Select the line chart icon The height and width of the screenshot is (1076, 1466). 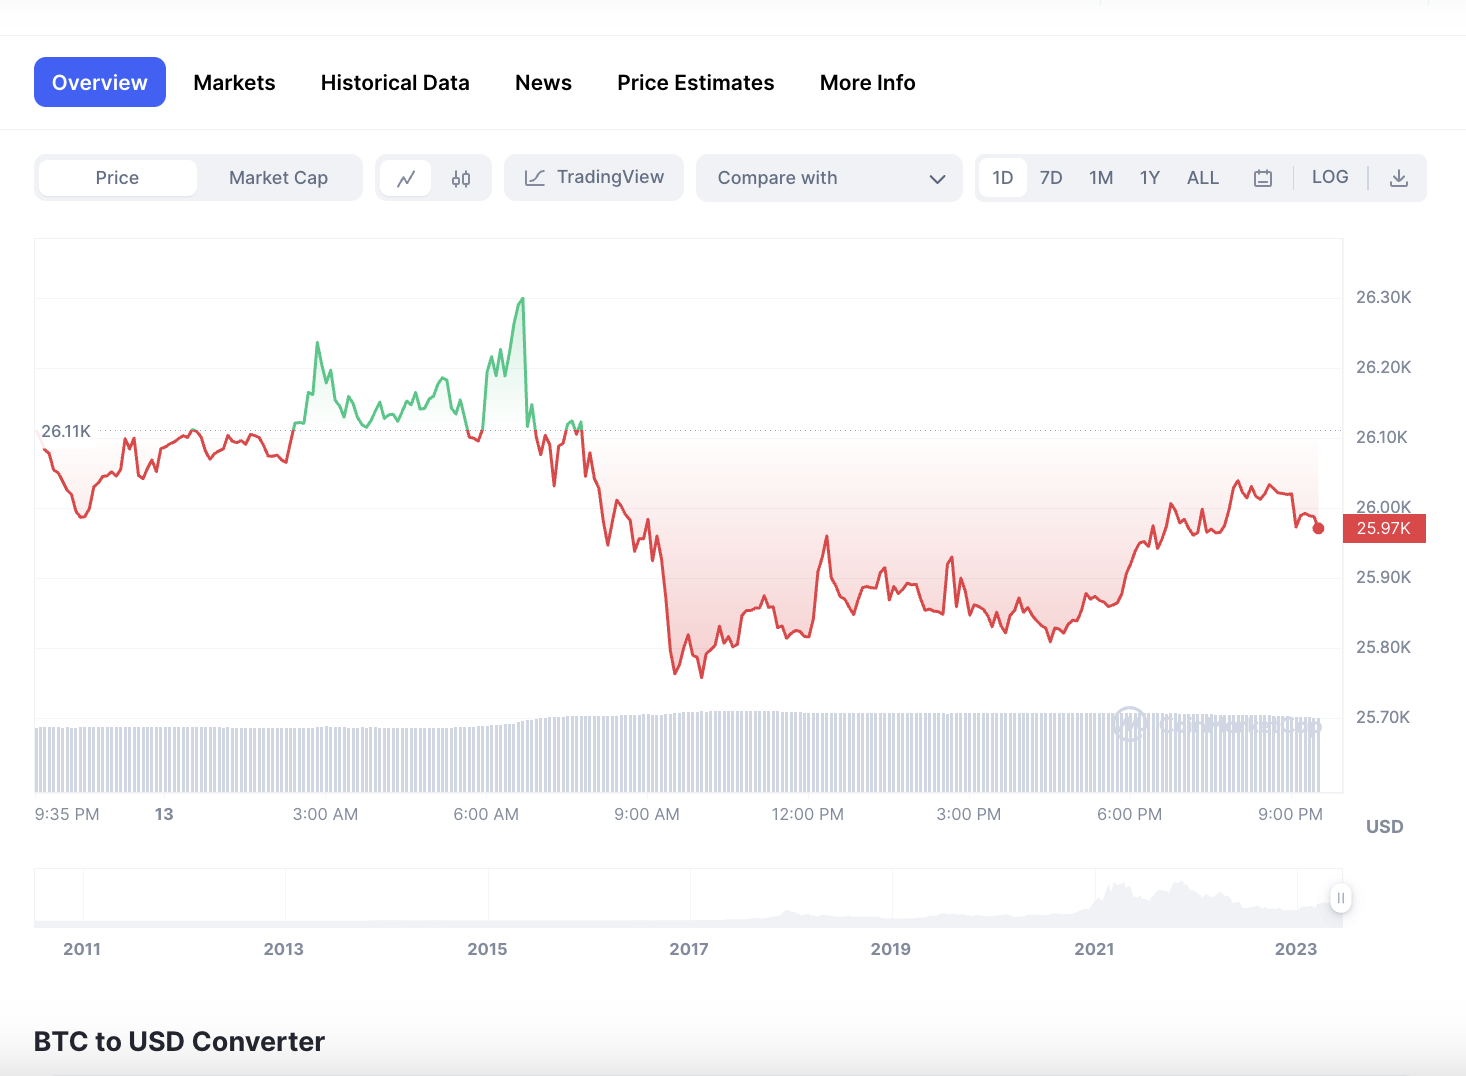coord(406,177)
